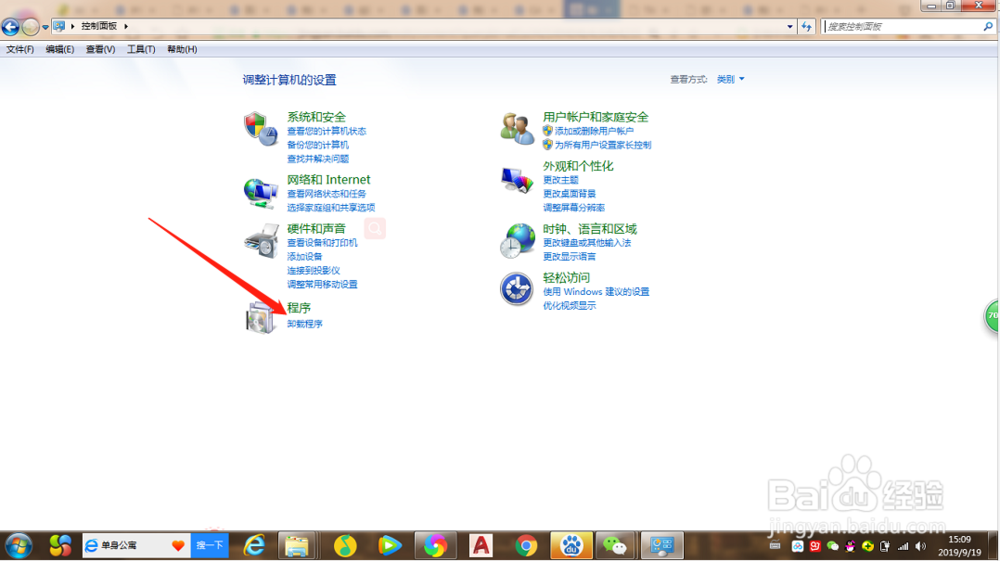Click the 卸载程序 link
Screen dimensions: 1000x561
point(304,324)
